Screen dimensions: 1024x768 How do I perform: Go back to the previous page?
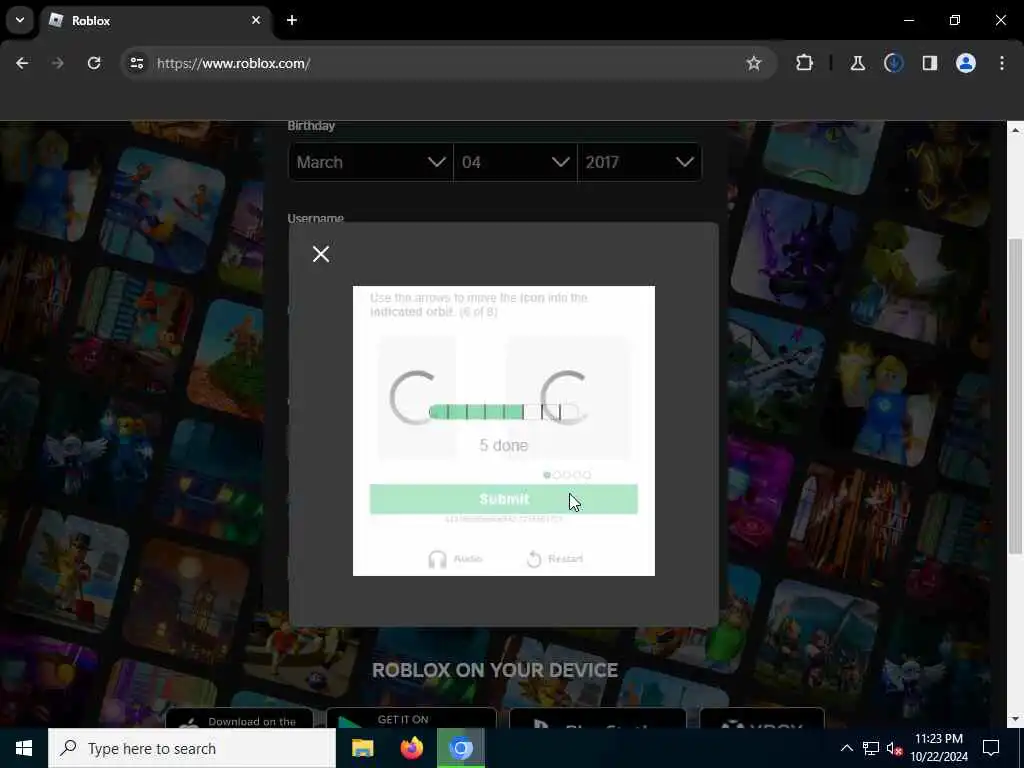pyautogui.click(x=22, y=63)
